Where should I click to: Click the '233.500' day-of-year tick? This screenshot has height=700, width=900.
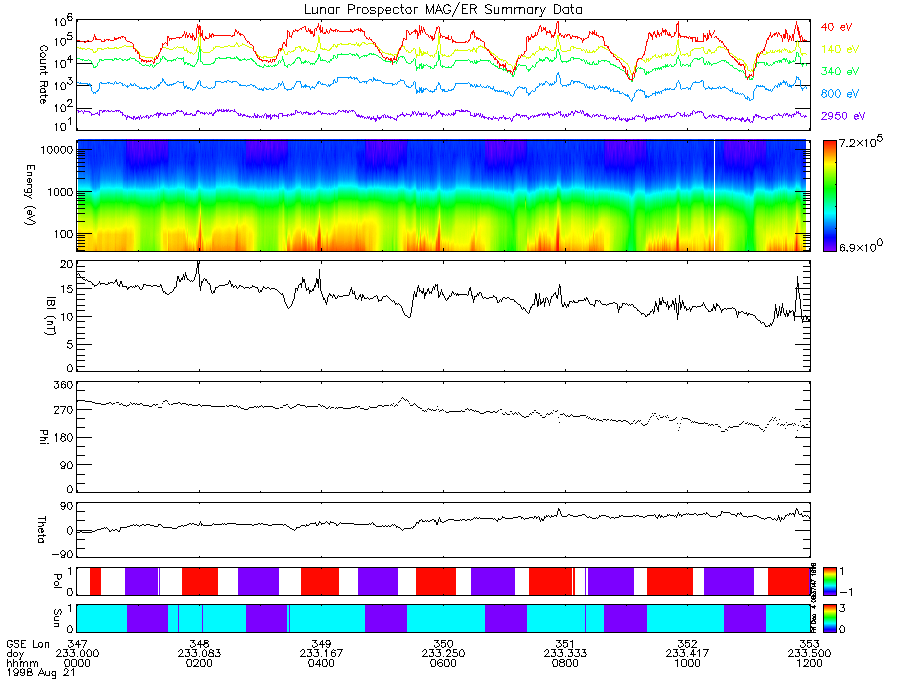(809, 654)
